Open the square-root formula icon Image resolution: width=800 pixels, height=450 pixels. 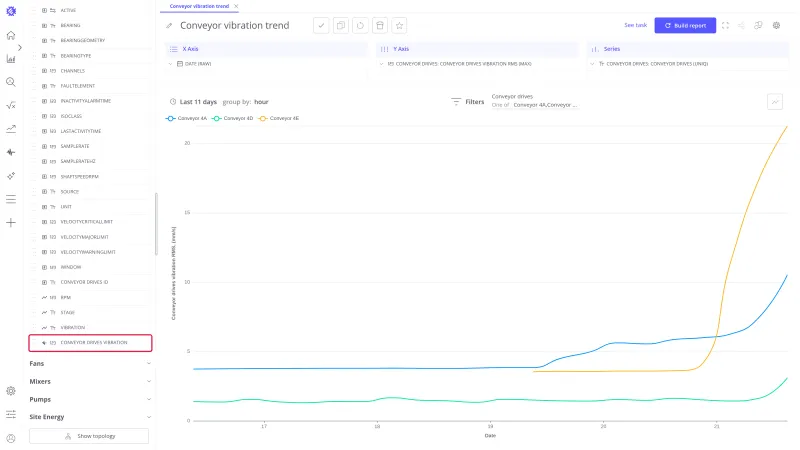point(11,106)
